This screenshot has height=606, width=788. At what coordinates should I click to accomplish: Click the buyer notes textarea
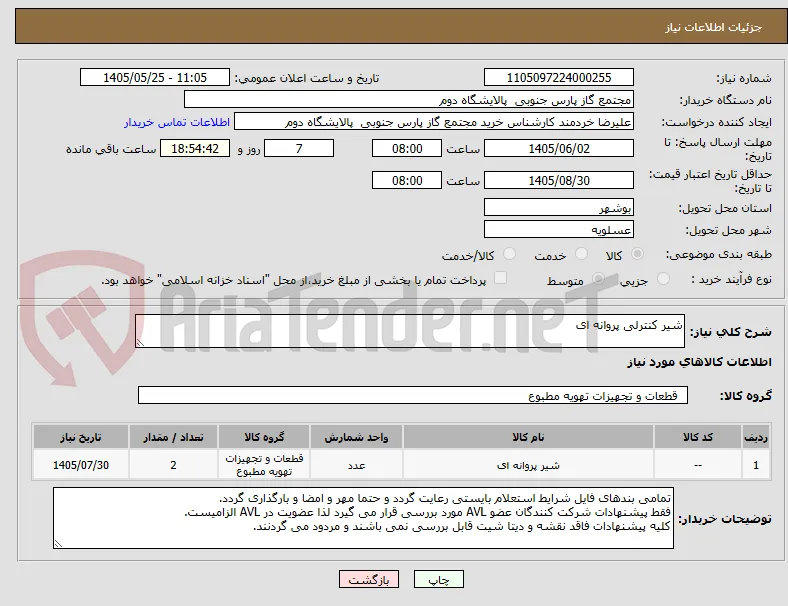pyautogui.click(x=363, y=518)
